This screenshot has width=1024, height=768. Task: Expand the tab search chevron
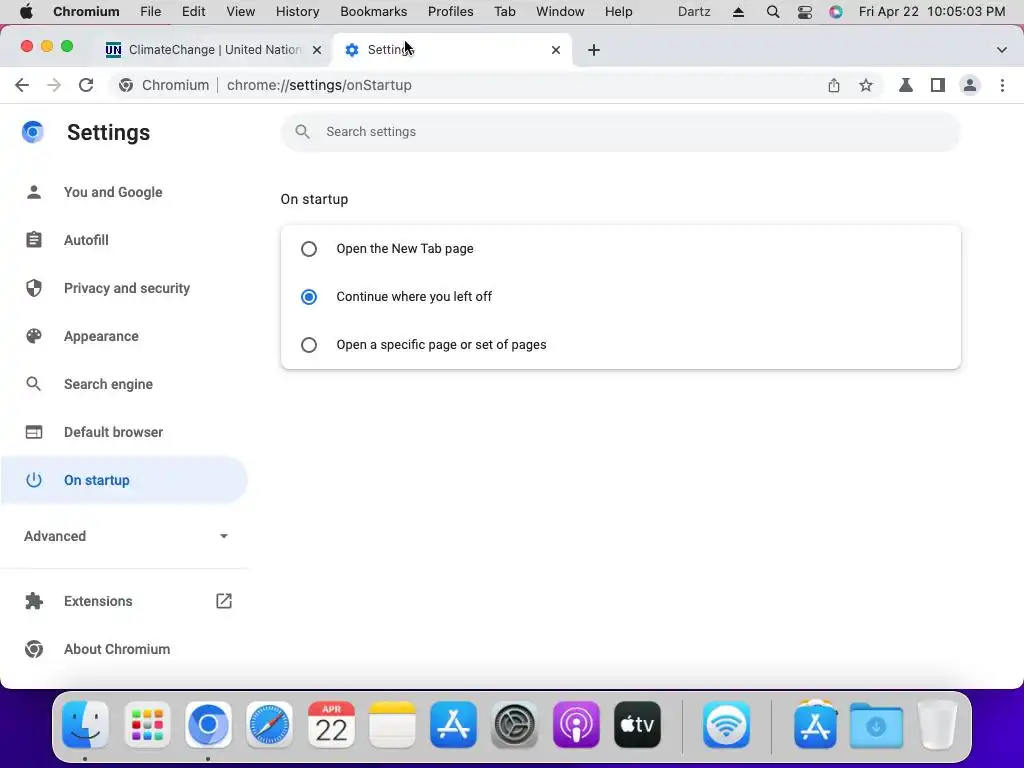click(x=1001, y=50)
